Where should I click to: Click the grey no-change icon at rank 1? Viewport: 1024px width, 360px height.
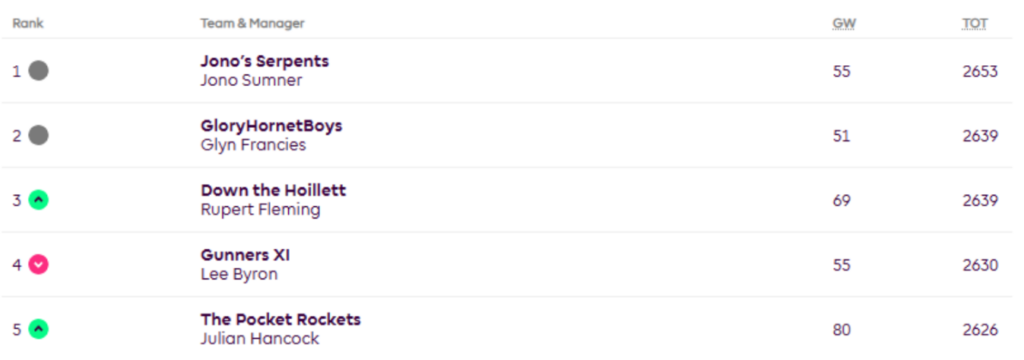(39, 71)
